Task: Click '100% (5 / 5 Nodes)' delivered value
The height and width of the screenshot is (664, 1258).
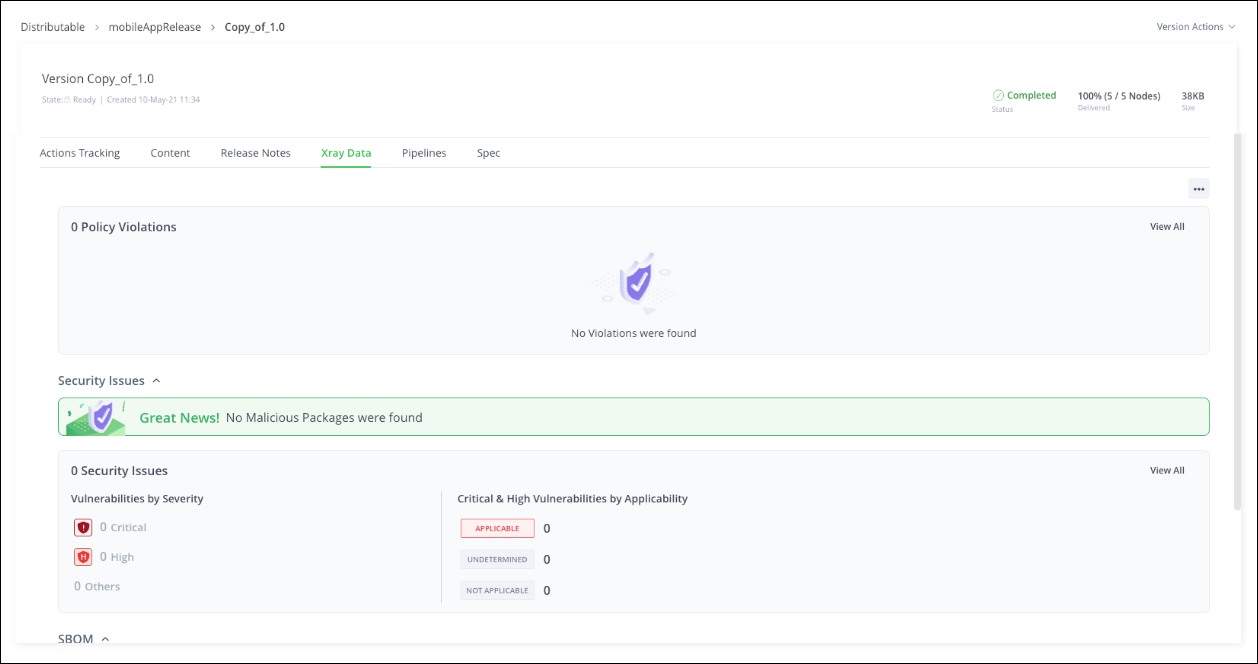Action: pyautogui.click(x=1119, y=96)
